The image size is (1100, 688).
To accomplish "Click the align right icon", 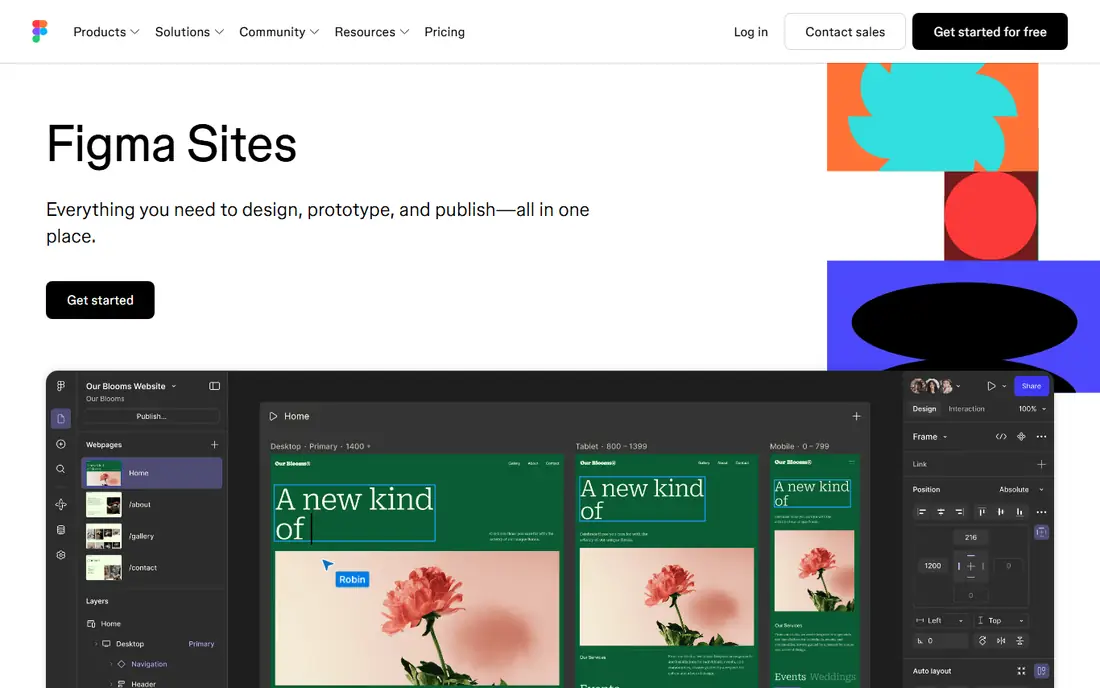I will pos(960,512).
